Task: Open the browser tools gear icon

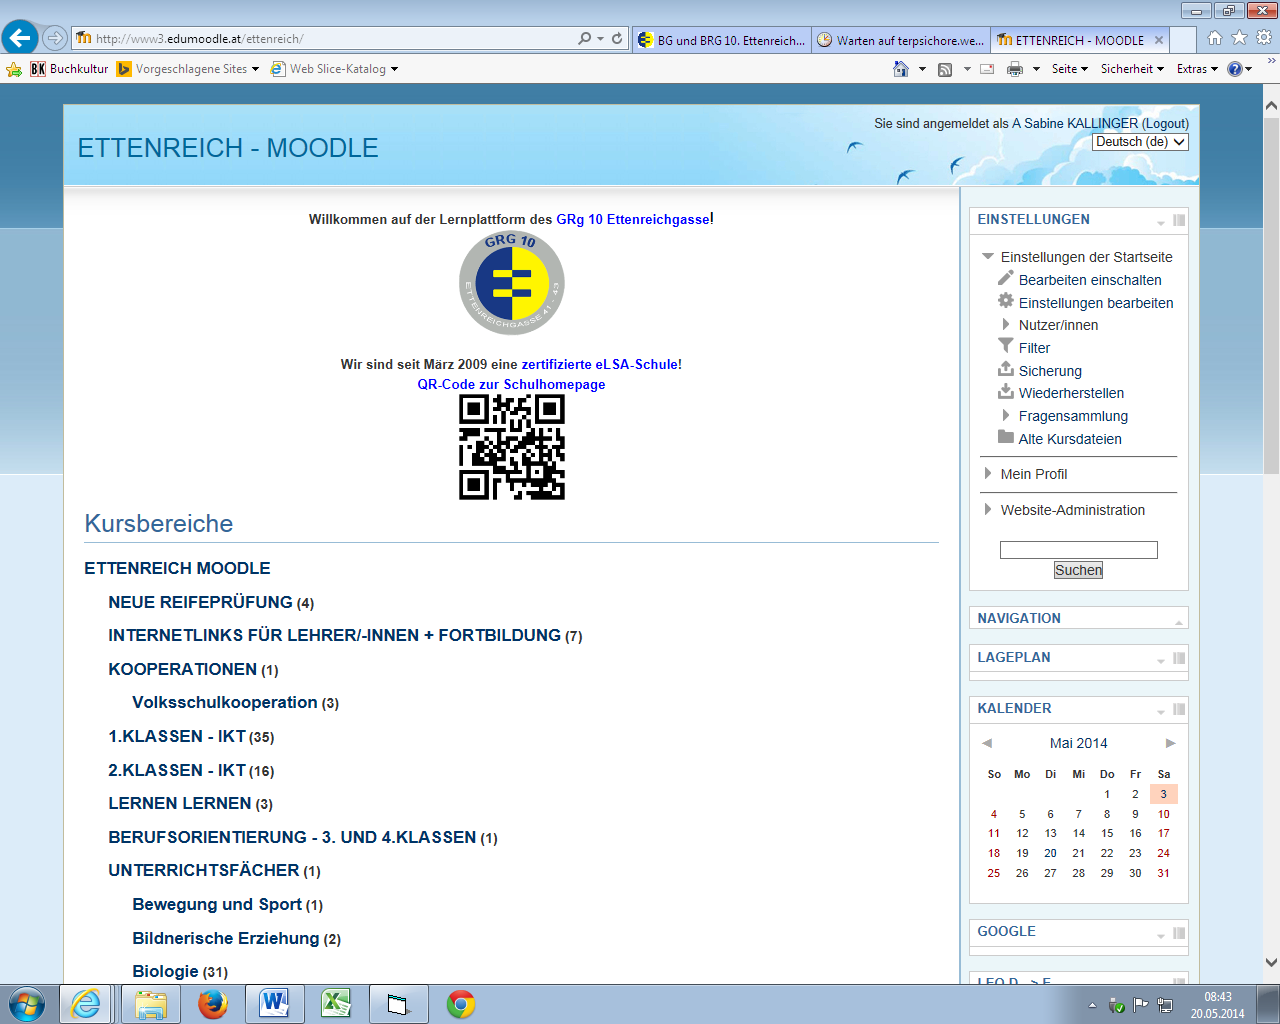Action: coord(1264,38)
